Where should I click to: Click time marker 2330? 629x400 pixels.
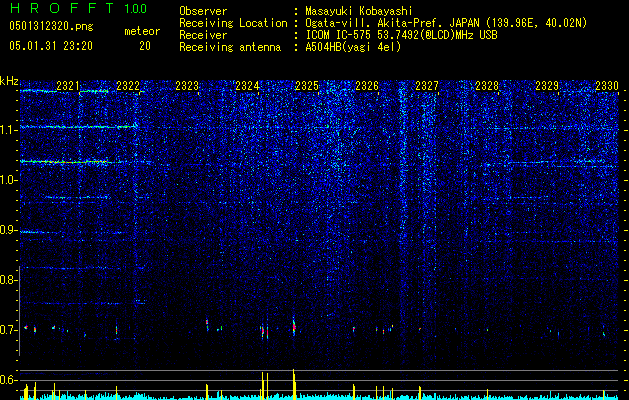(x=607, y=86)
